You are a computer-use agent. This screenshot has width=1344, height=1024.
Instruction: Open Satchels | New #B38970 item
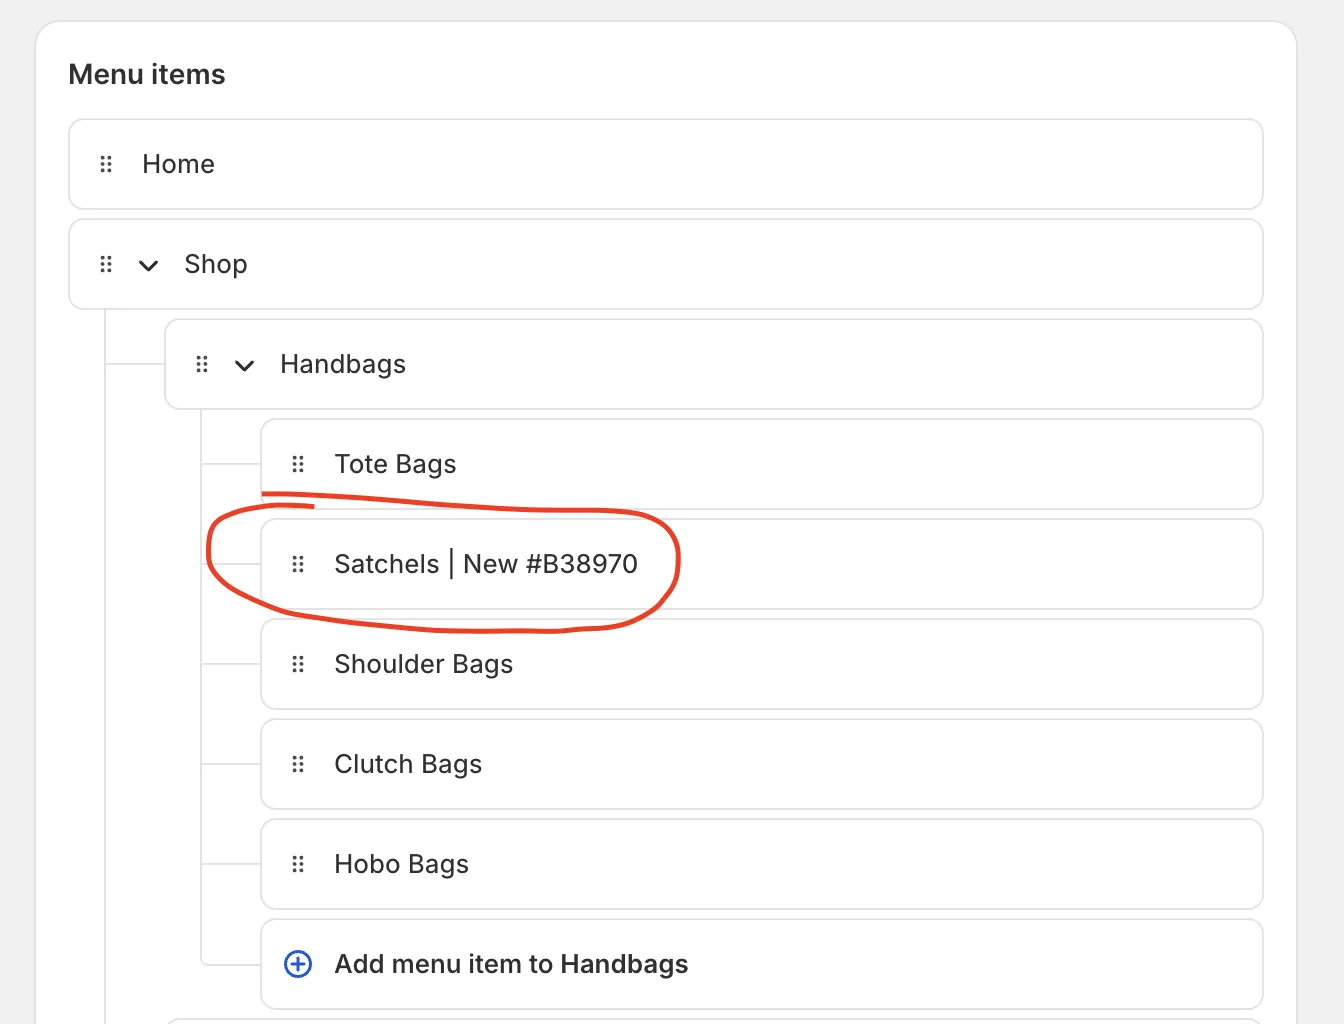[x=486, y=564]
